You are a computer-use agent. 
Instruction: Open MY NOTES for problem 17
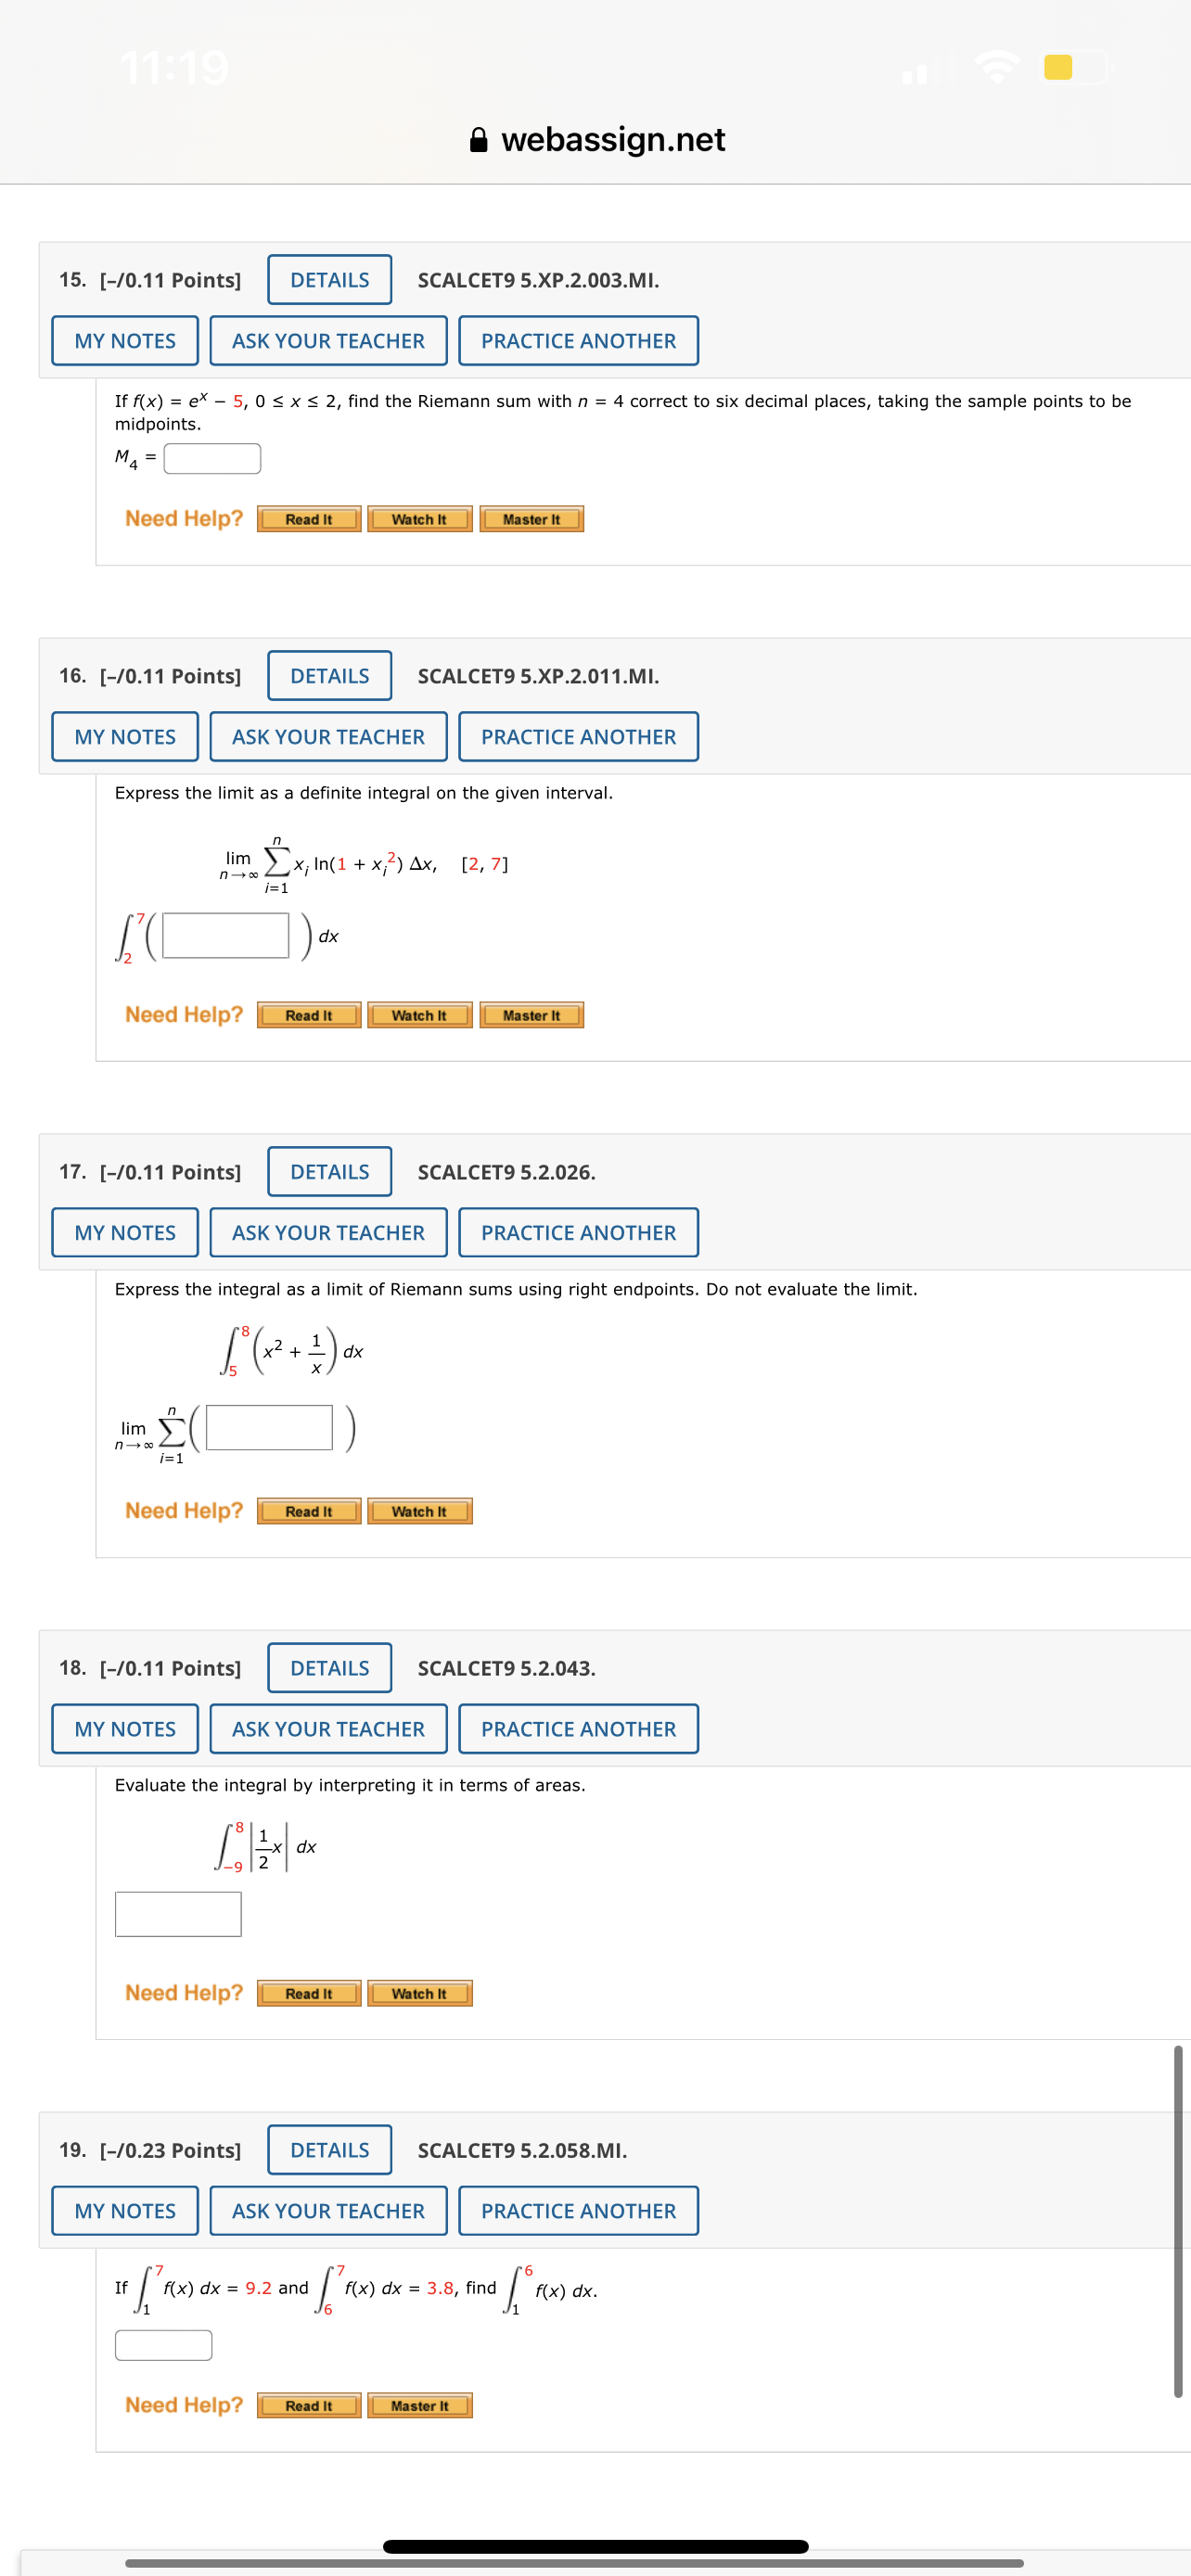[x=124, y=1232]
